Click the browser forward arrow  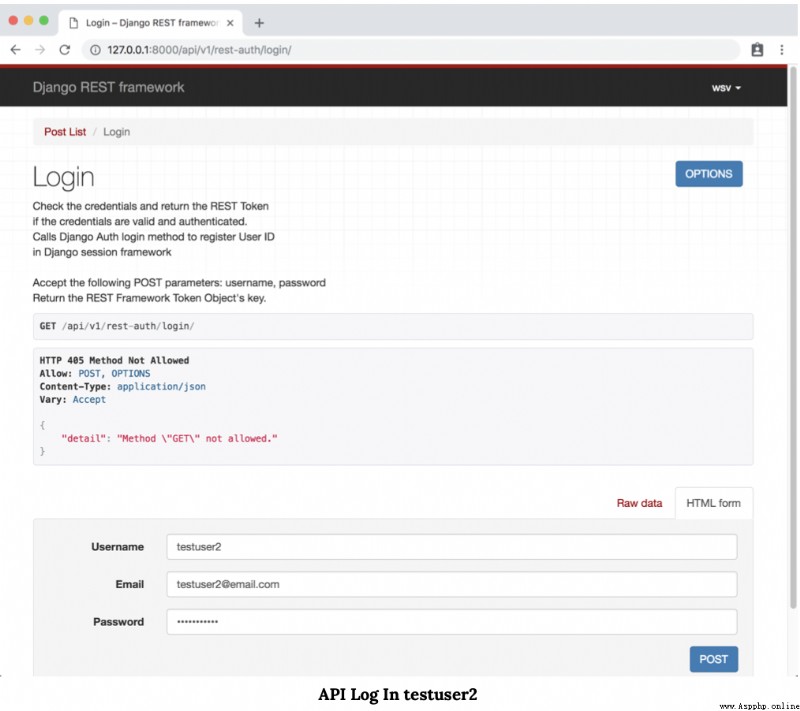point(40,50)
